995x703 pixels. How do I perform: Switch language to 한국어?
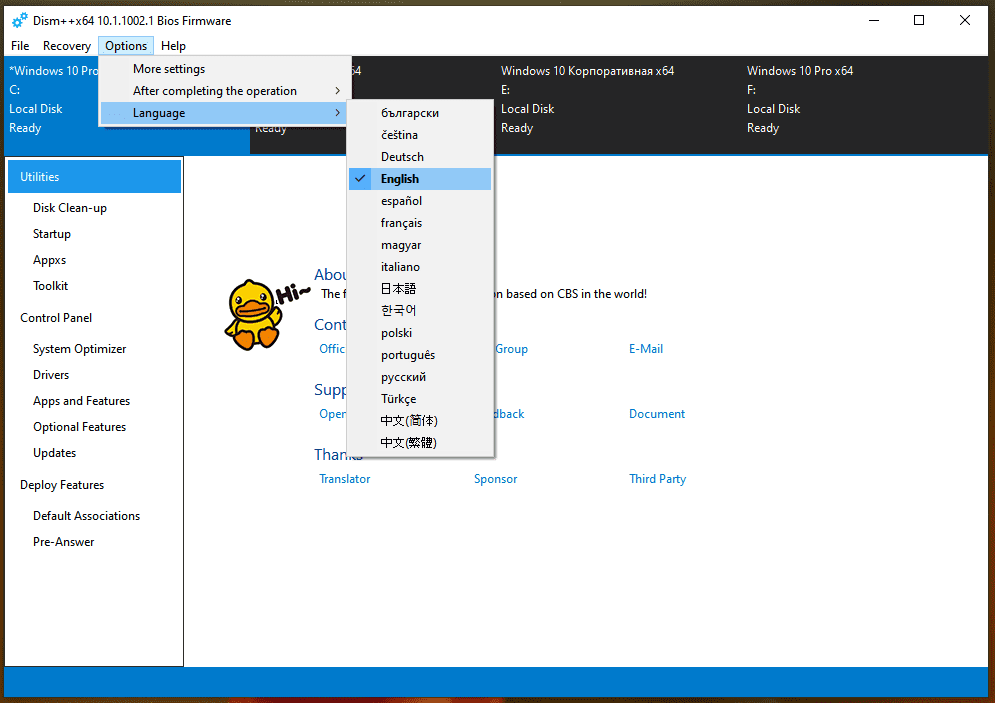pyautogui.click(x=420, y=310)
